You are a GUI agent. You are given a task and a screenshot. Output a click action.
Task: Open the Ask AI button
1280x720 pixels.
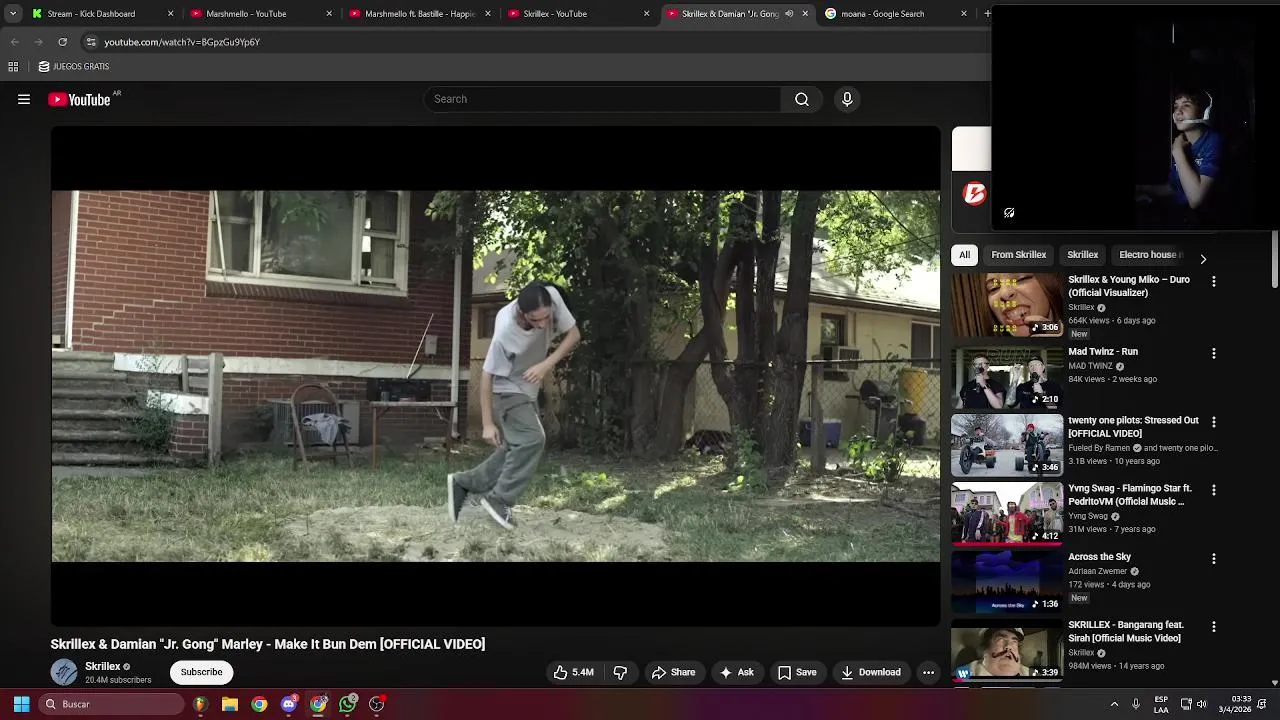coord(737,672)
